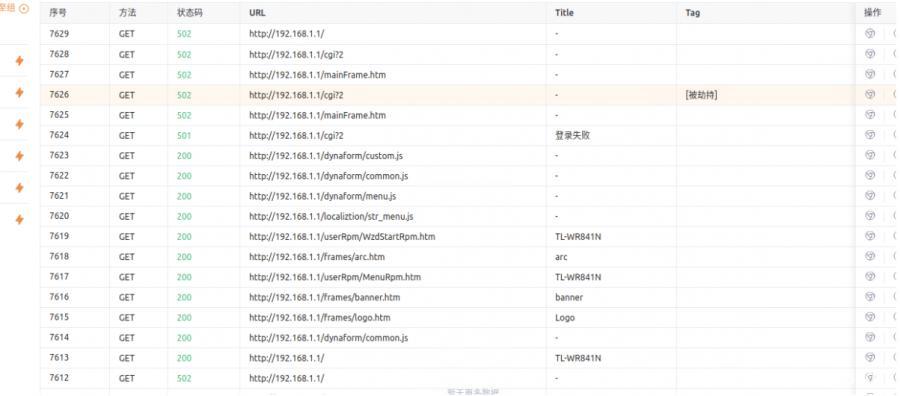Select the 登录失败 title in row 7624
Image resolution: width=900 pixels, height=396 pixels.
click(x=572, y=135)
